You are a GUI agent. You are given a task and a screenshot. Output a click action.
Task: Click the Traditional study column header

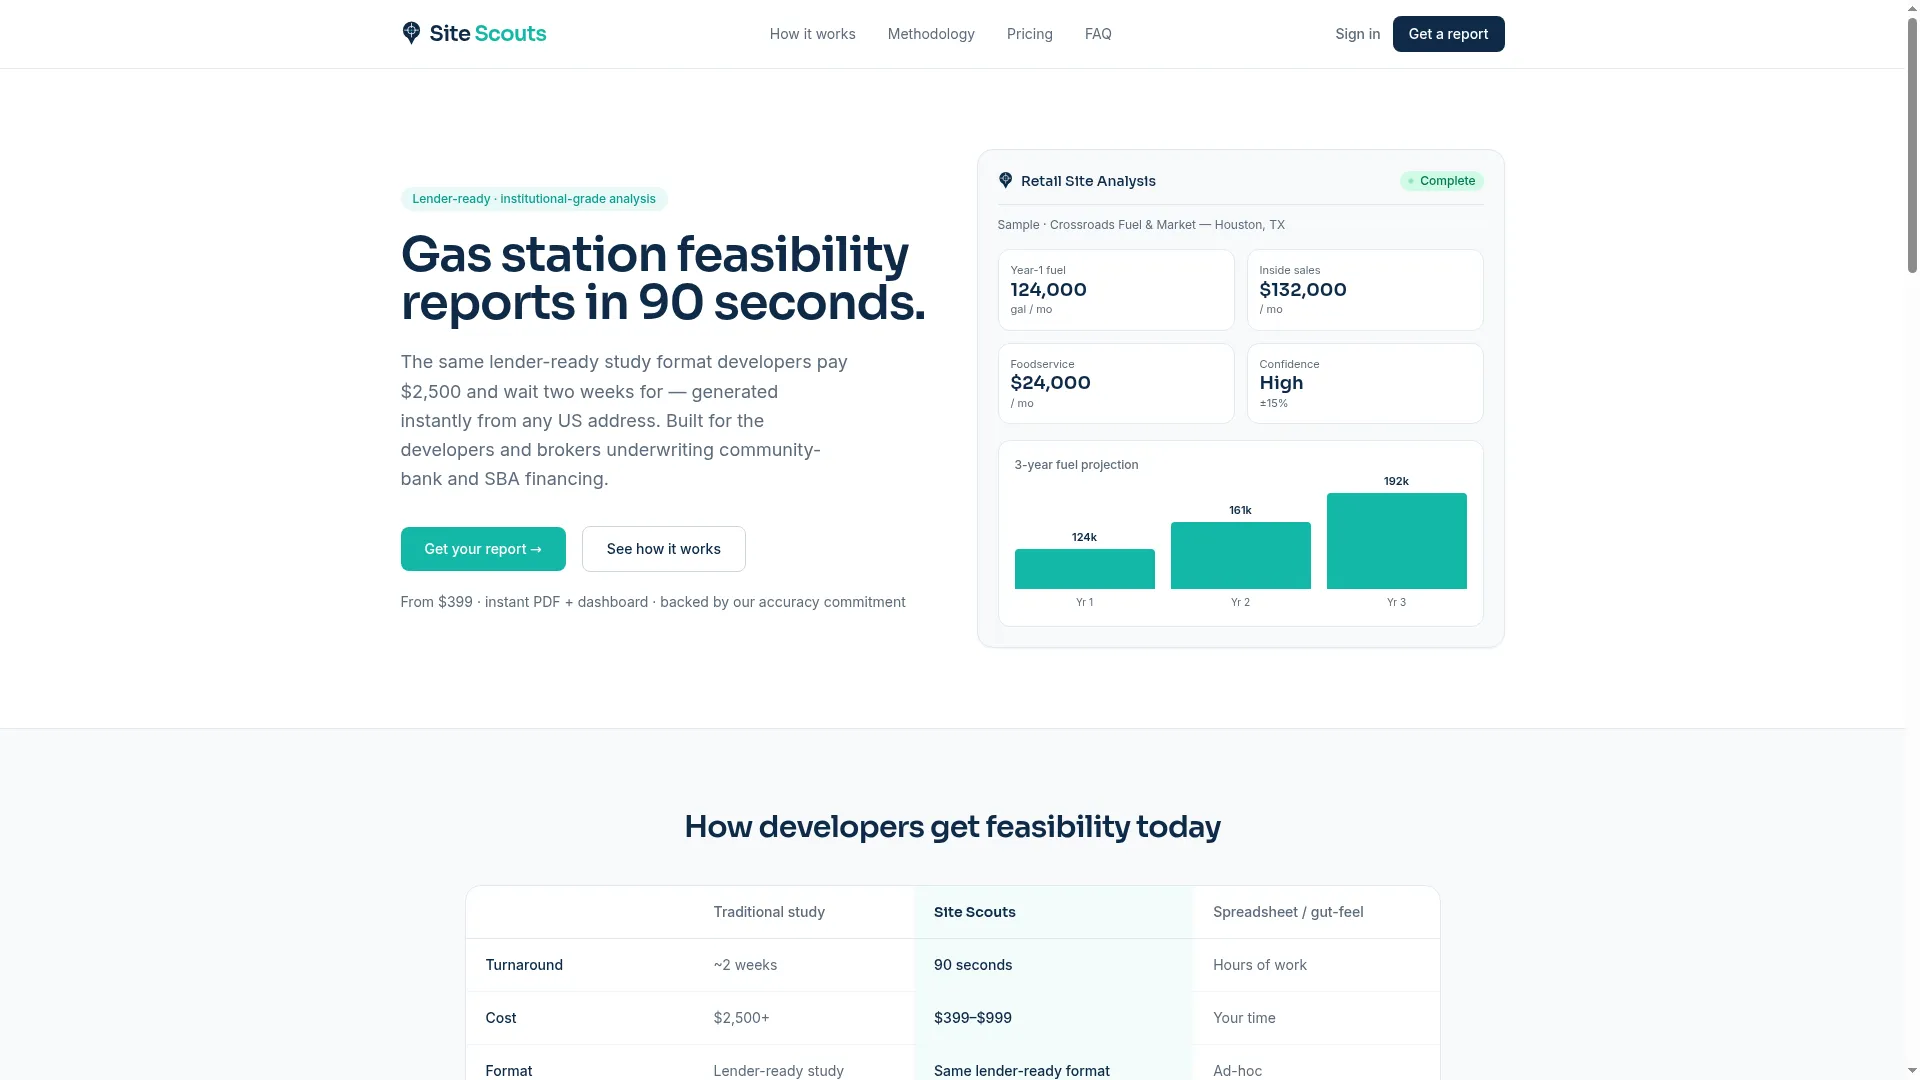tap(769, 912)
